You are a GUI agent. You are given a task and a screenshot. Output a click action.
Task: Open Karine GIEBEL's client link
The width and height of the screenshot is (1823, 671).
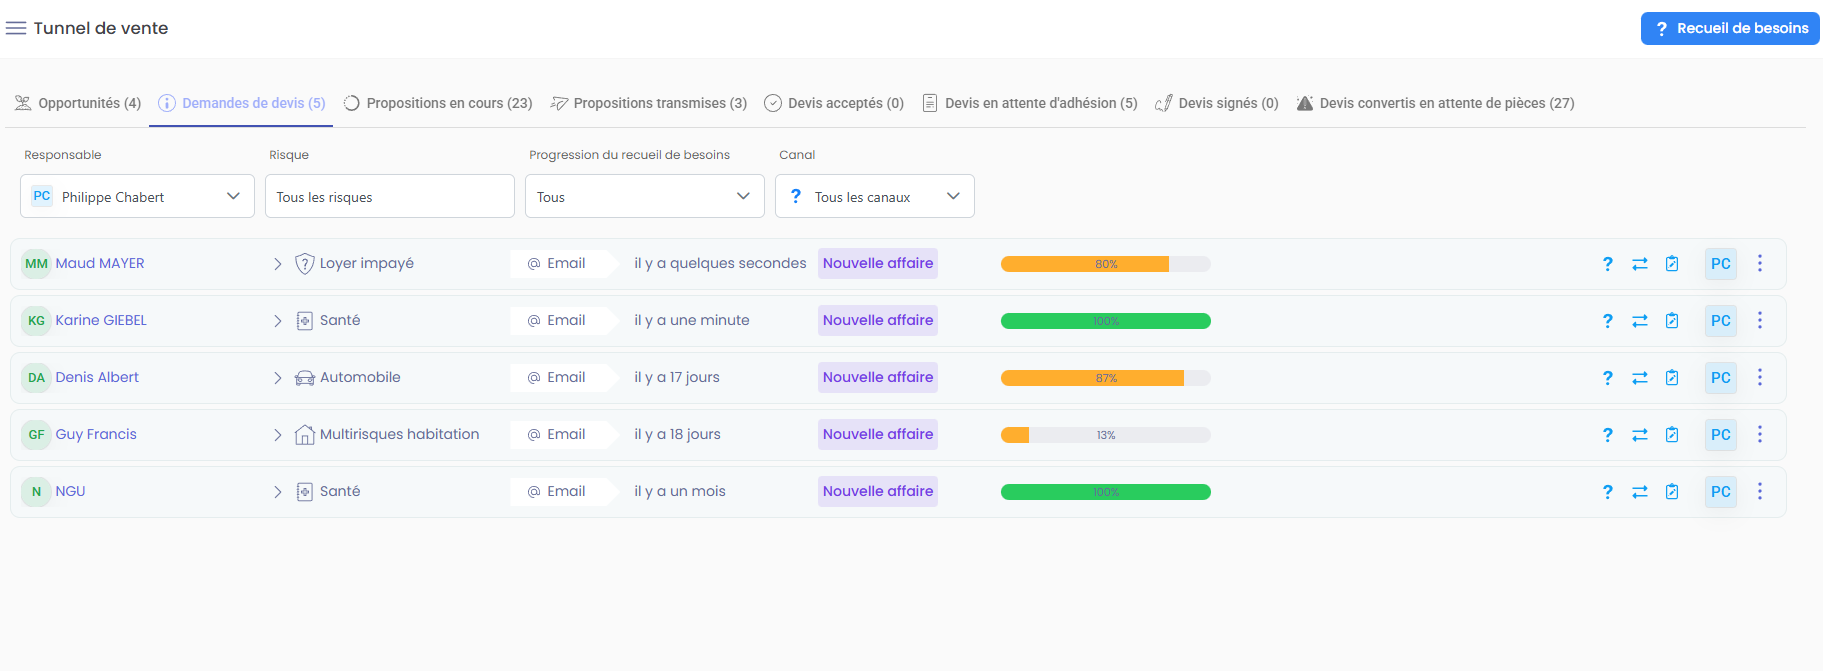pos(101,320)
